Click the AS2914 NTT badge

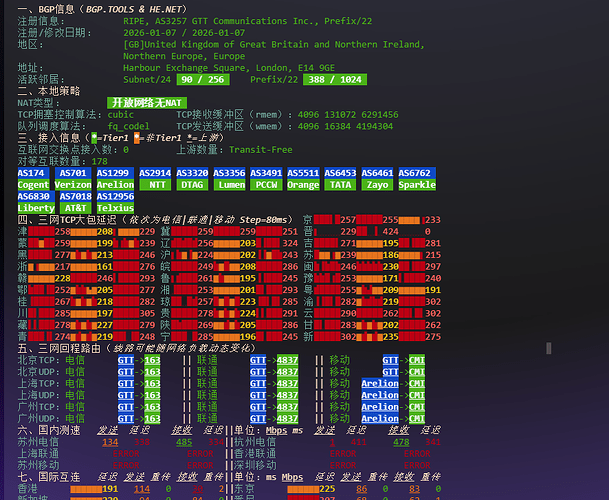point(155,179)
